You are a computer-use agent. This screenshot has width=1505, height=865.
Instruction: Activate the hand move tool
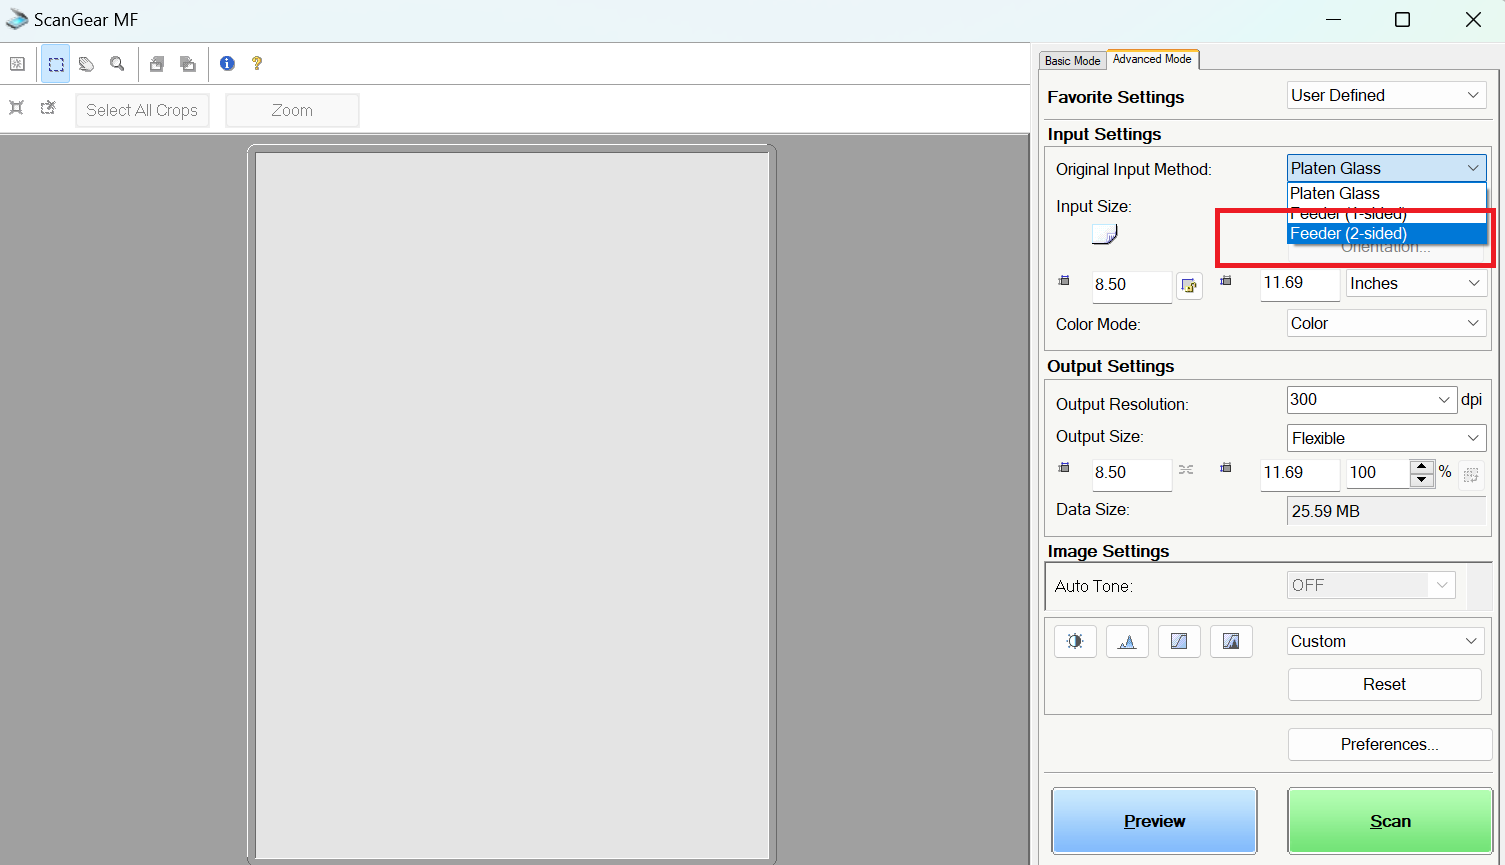(87, 64)
